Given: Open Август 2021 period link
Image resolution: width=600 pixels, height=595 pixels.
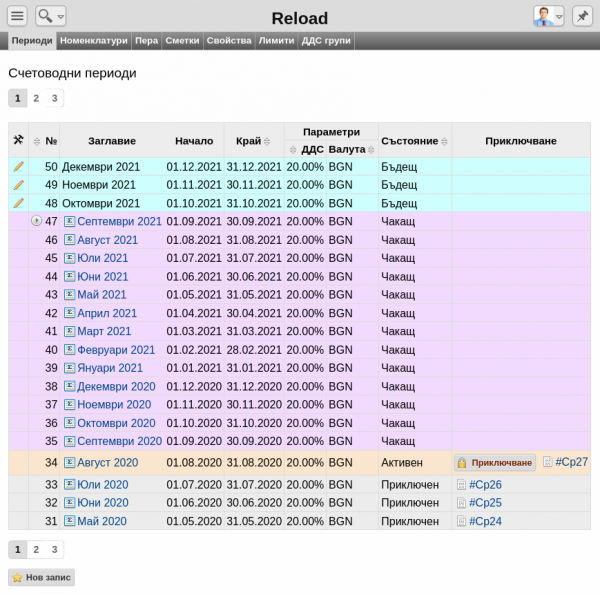Looking at the screenshot, I should (108, 240).
